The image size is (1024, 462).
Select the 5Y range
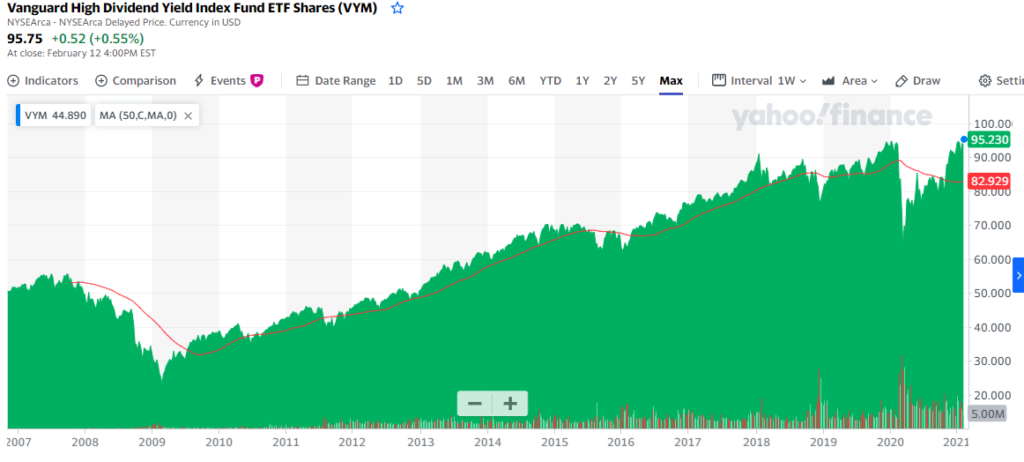click(638, 81)
